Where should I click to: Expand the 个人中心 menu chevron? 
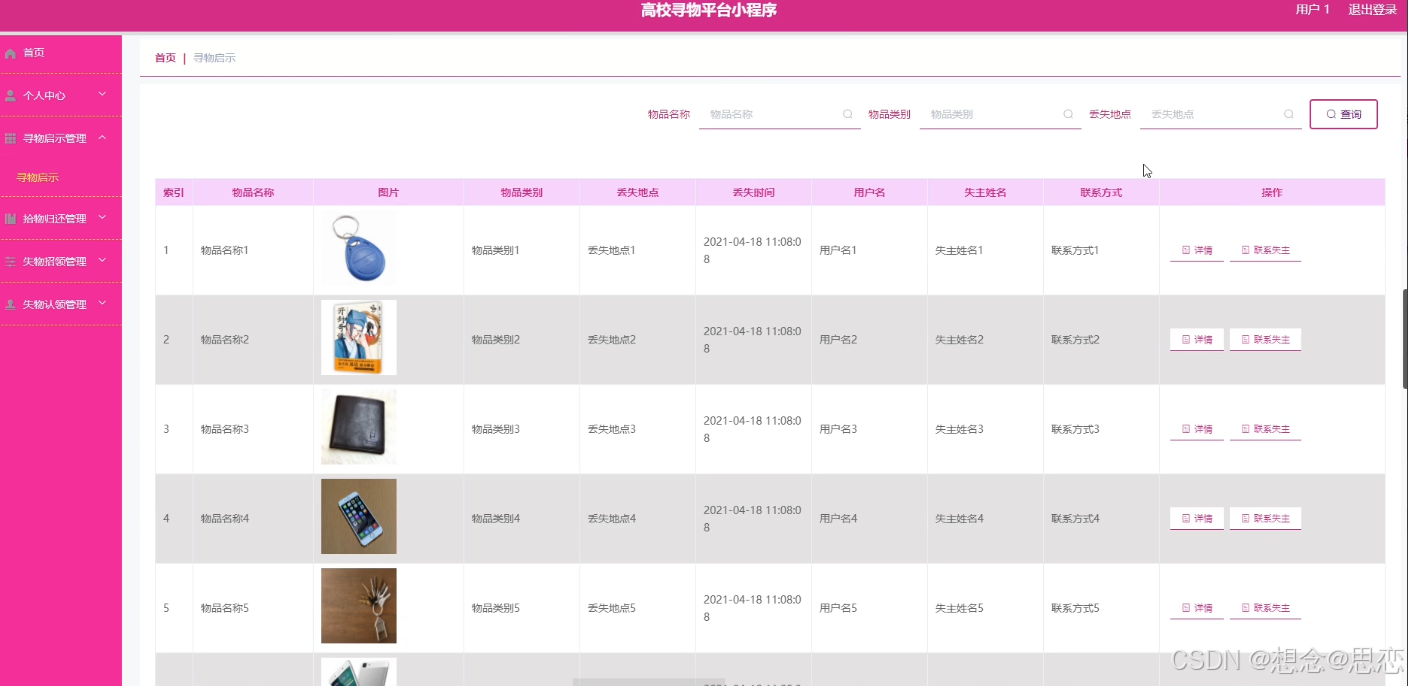click(x=102, y=95)
